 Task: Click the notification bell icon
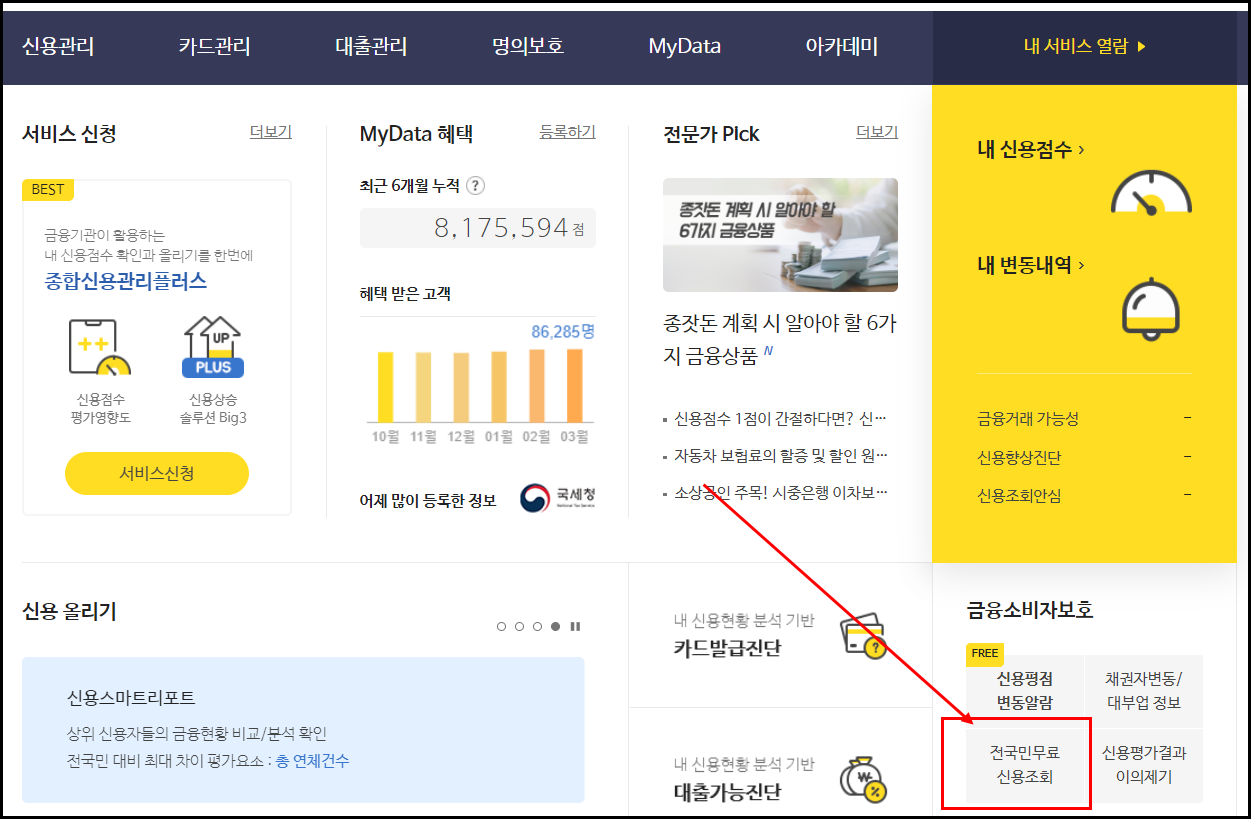point(1152,309)
